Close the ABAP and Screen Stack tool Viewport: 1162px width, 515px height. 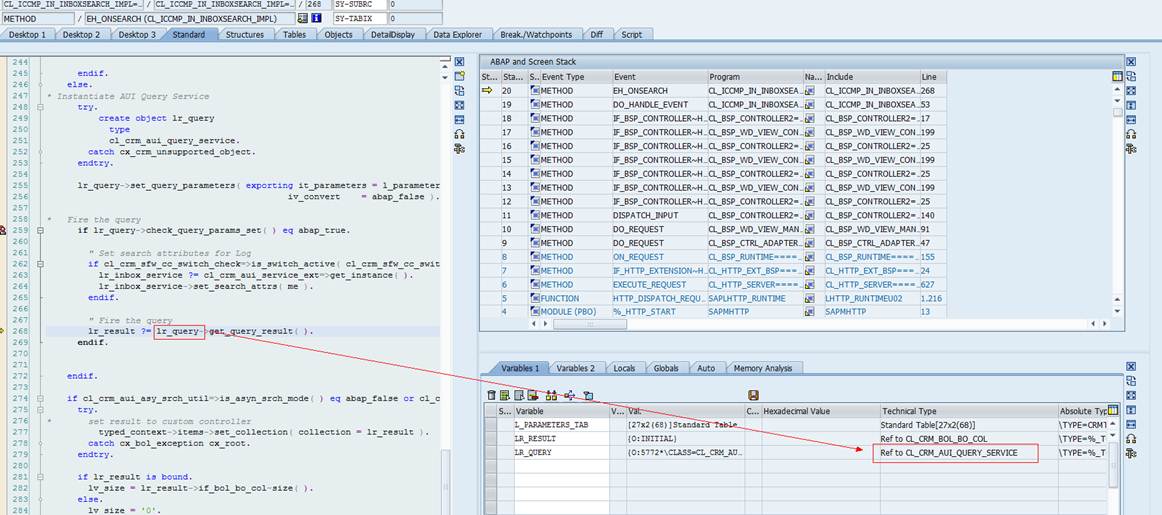tap(1131, 62)
